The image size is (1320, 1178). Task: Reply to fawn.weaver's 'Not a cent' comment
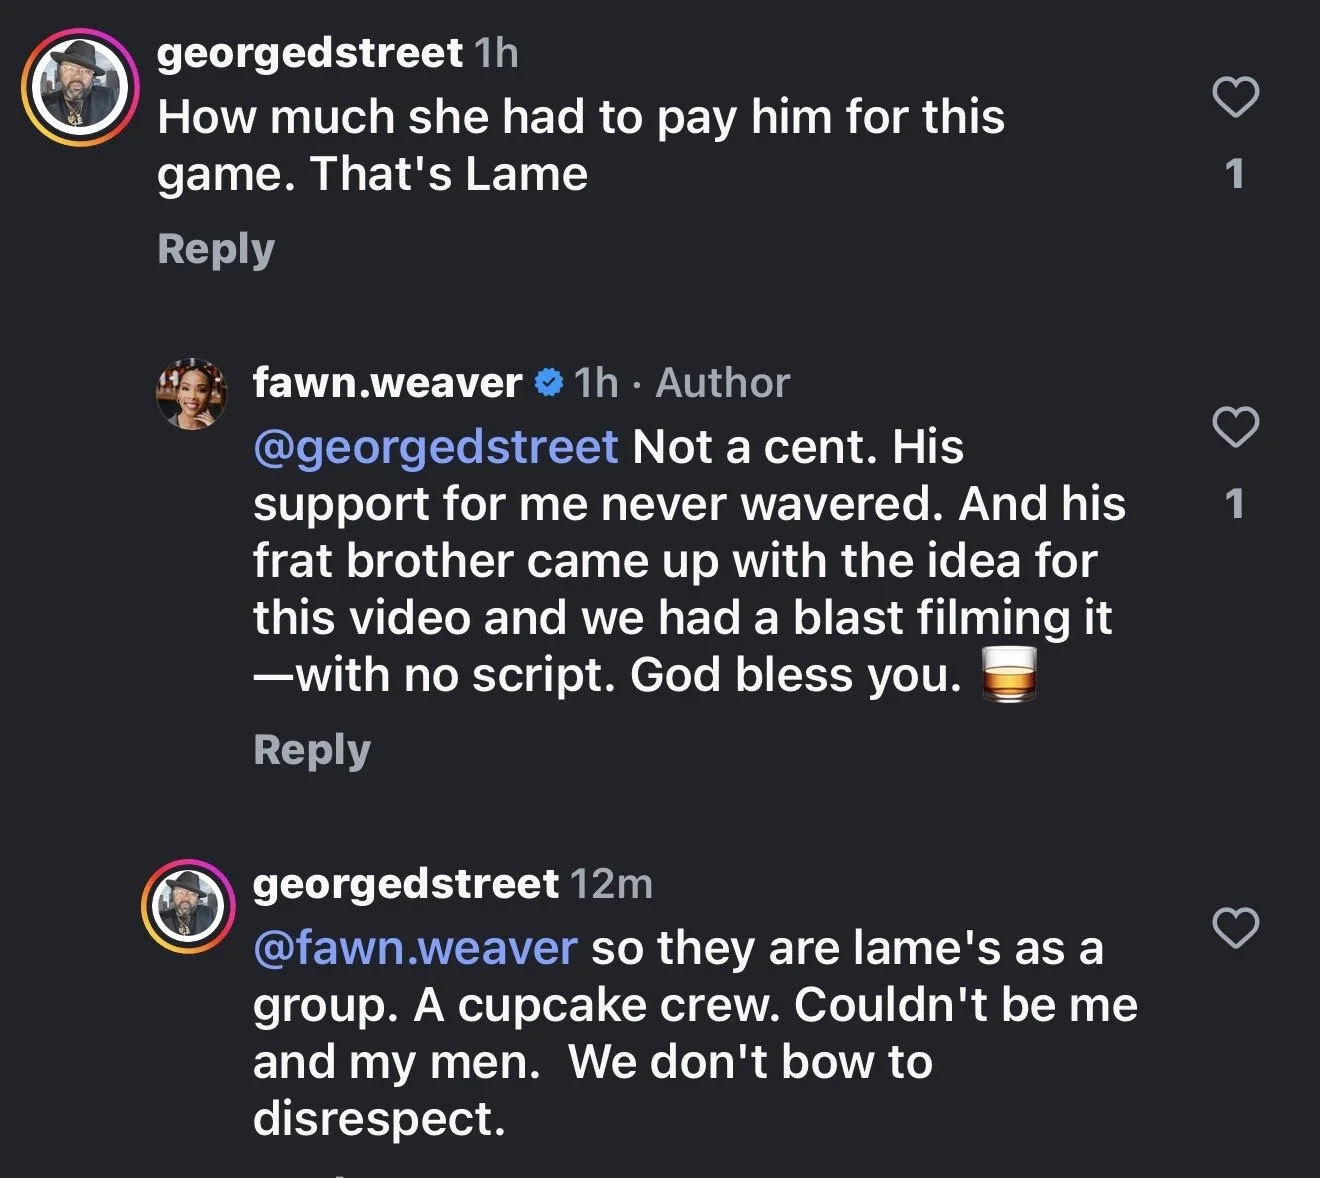[311, 750]
